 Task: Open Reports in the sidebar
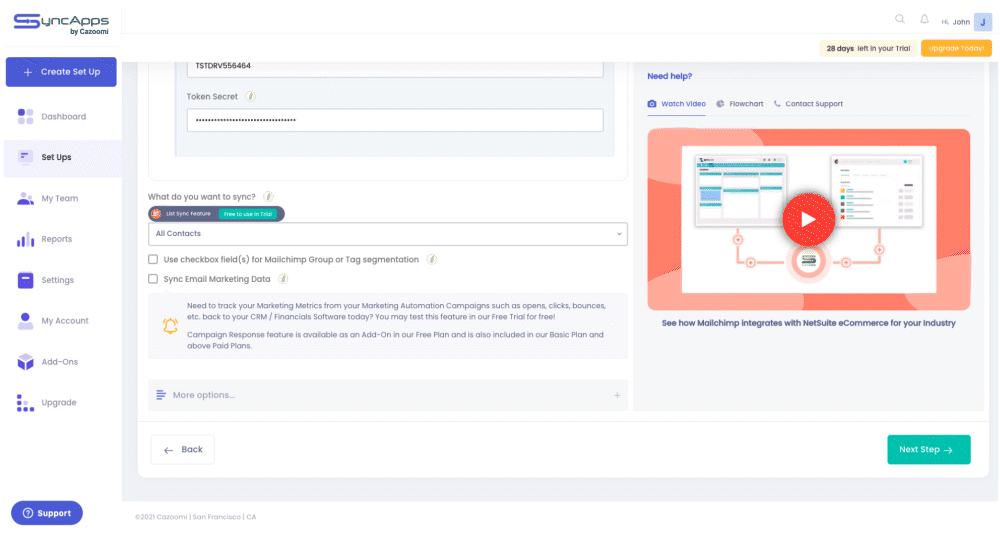point(62,239)
